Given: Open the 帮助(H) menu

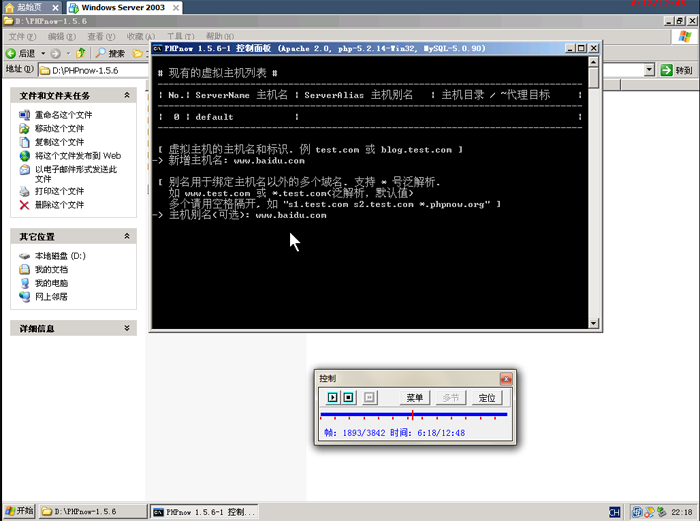Looking at the screenshot, I should pyautogui.click(x=220, y=37).
